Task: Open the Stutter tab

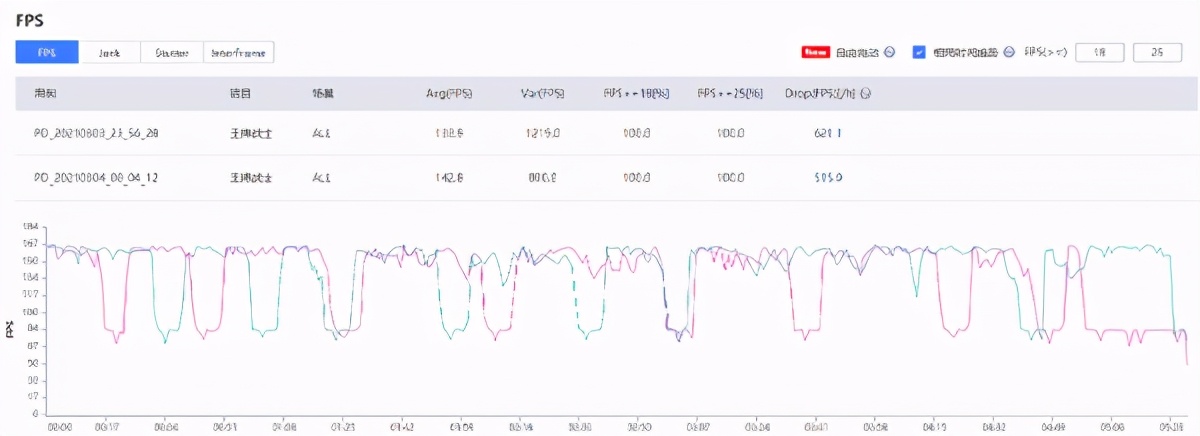Action: point(172,53)
